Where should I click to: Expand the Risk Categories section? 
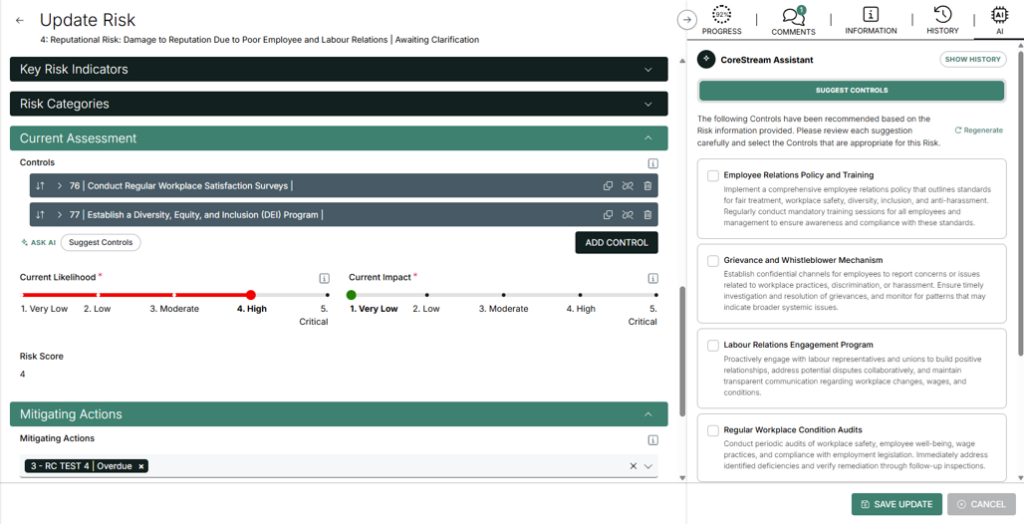point(338,104)
